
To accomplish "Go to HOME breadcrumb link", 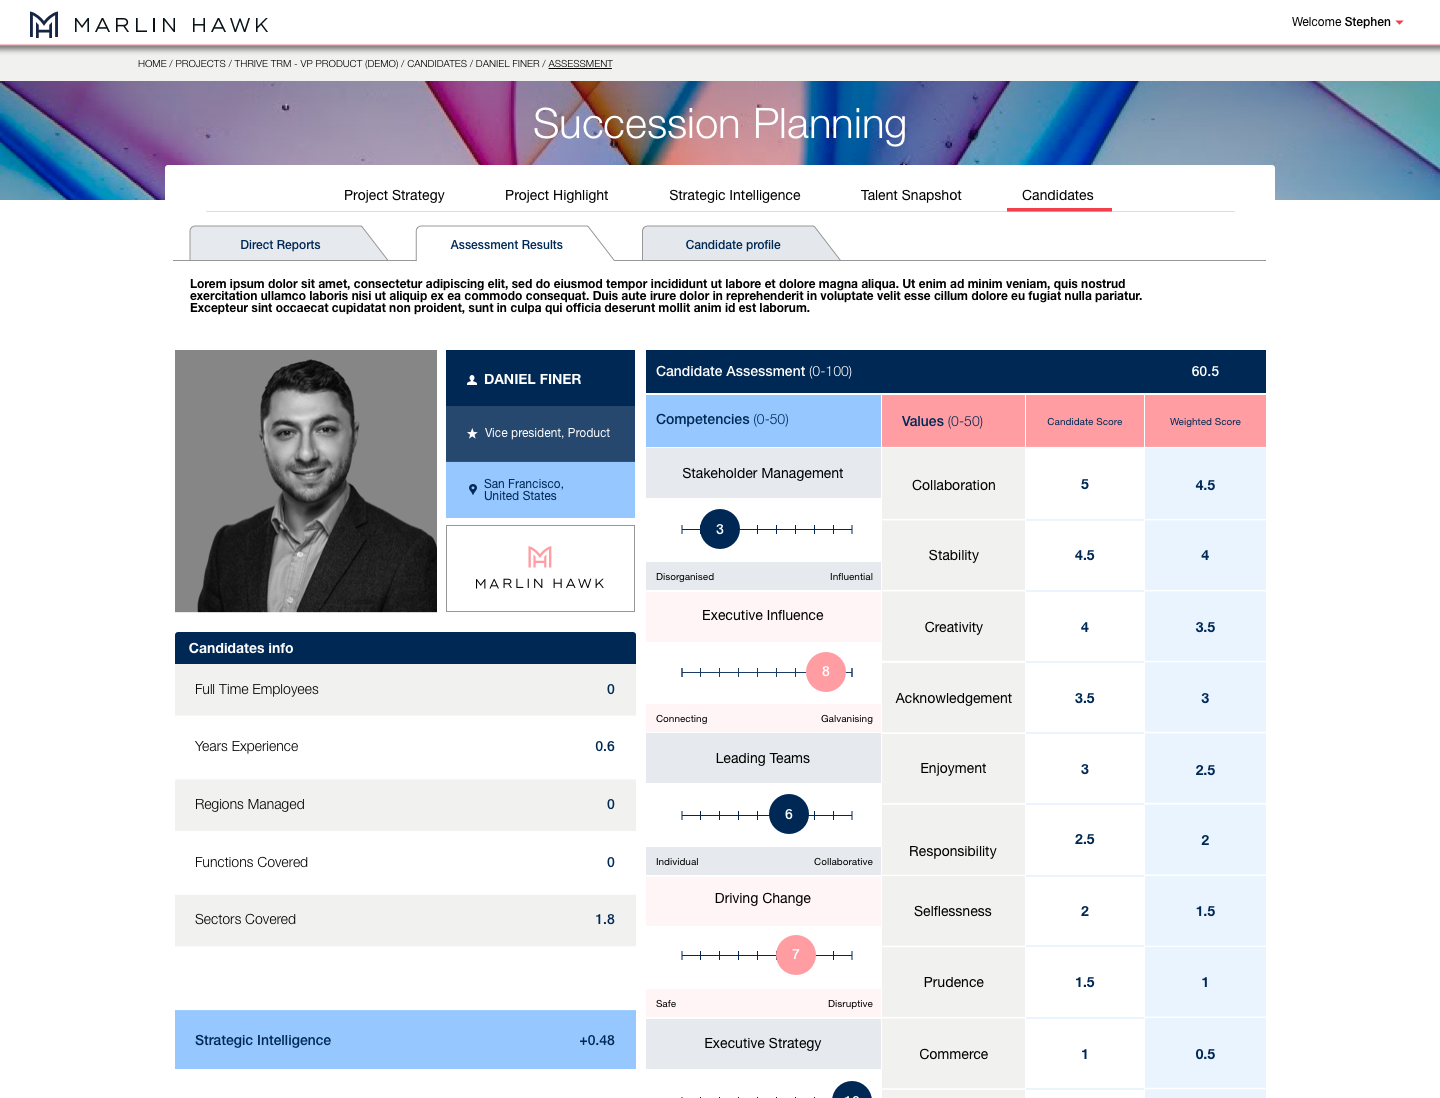I will click(x=152, y=64).
